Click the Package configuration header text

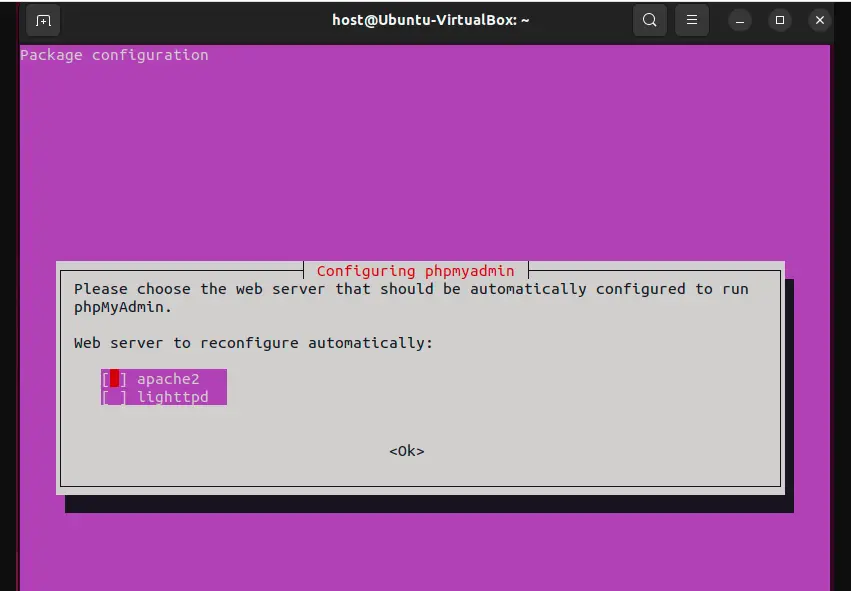tap(114, 55)
